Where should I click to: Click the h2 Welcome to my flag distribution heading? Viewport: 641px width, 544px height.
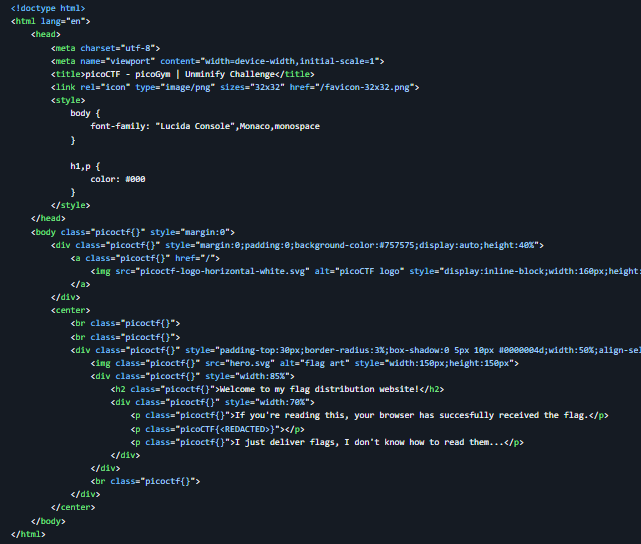pos(277,390)
